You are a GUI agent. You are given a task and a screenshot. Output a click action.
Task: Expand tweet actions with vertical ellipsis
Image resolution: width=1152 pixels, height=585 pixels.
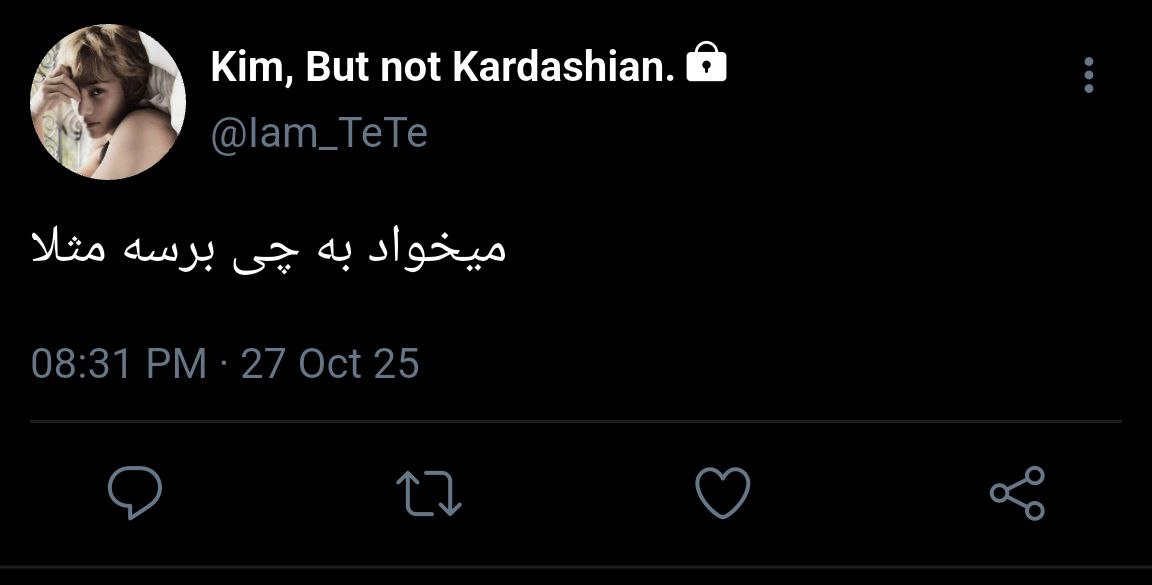point(1089,75)
